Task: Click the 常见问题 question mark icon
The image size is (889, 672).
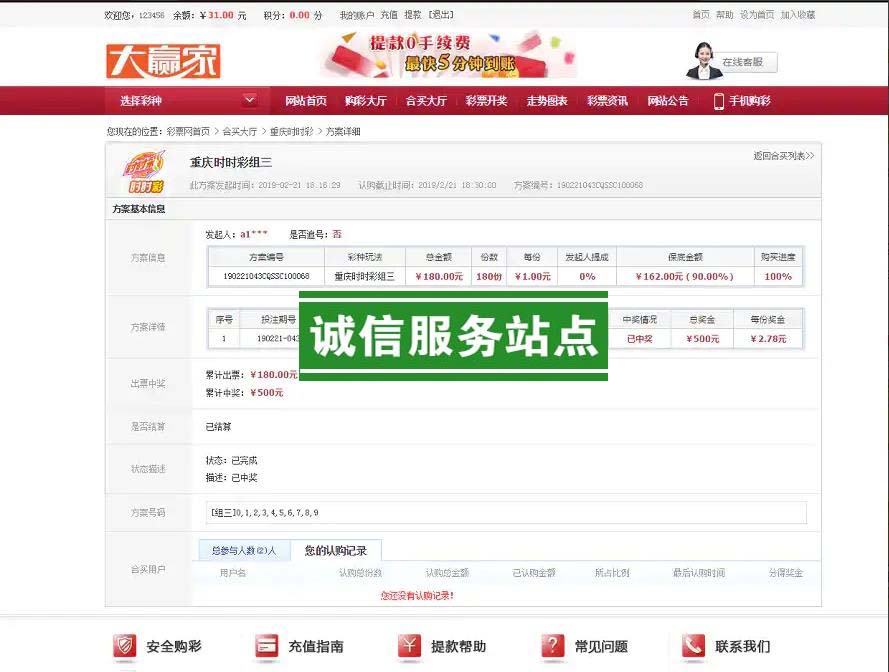Action: tap(552, 646)
